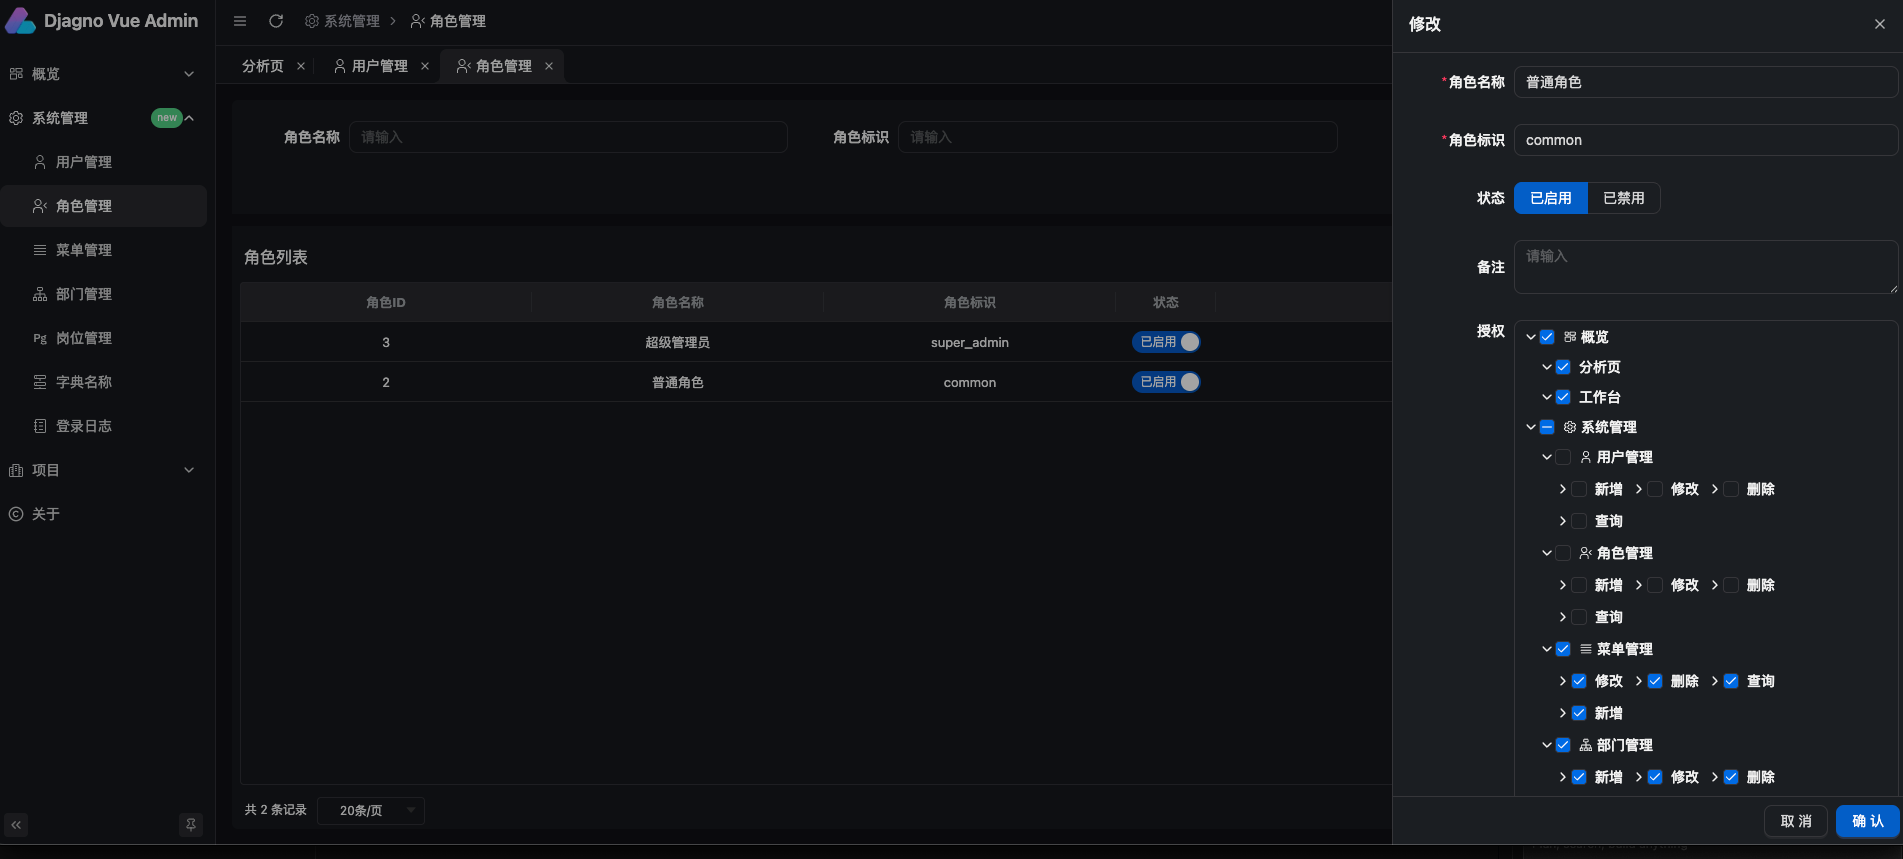
Task: Collapse the 系统管理 tree node in 授权
Action: pyautogui.click(x=1531, y=427)
